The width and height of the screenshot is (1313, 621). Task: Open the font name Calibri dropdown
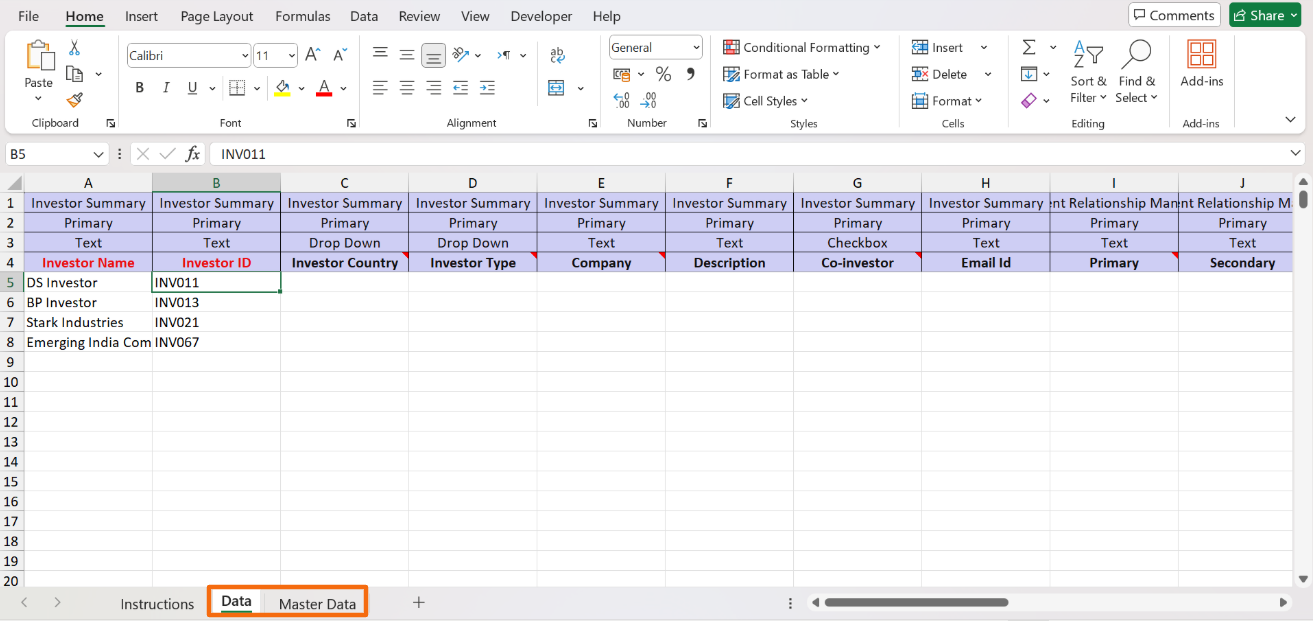[245, 56]
